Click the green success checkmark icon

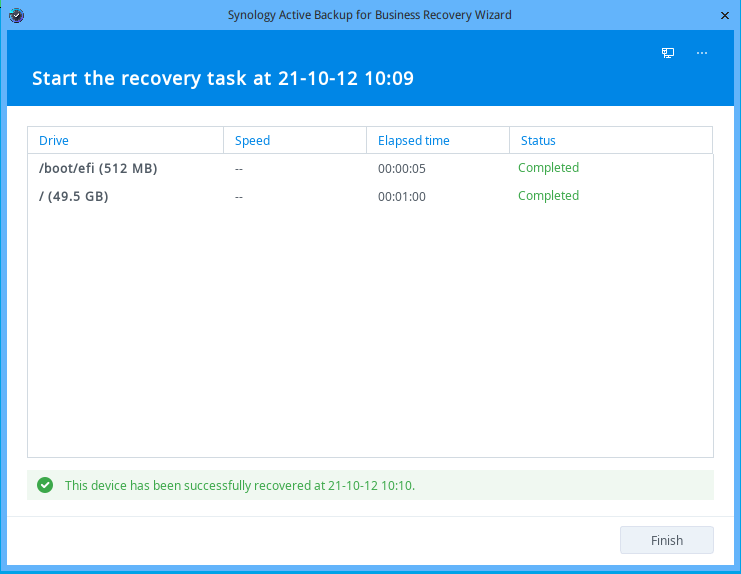point(44,485)
